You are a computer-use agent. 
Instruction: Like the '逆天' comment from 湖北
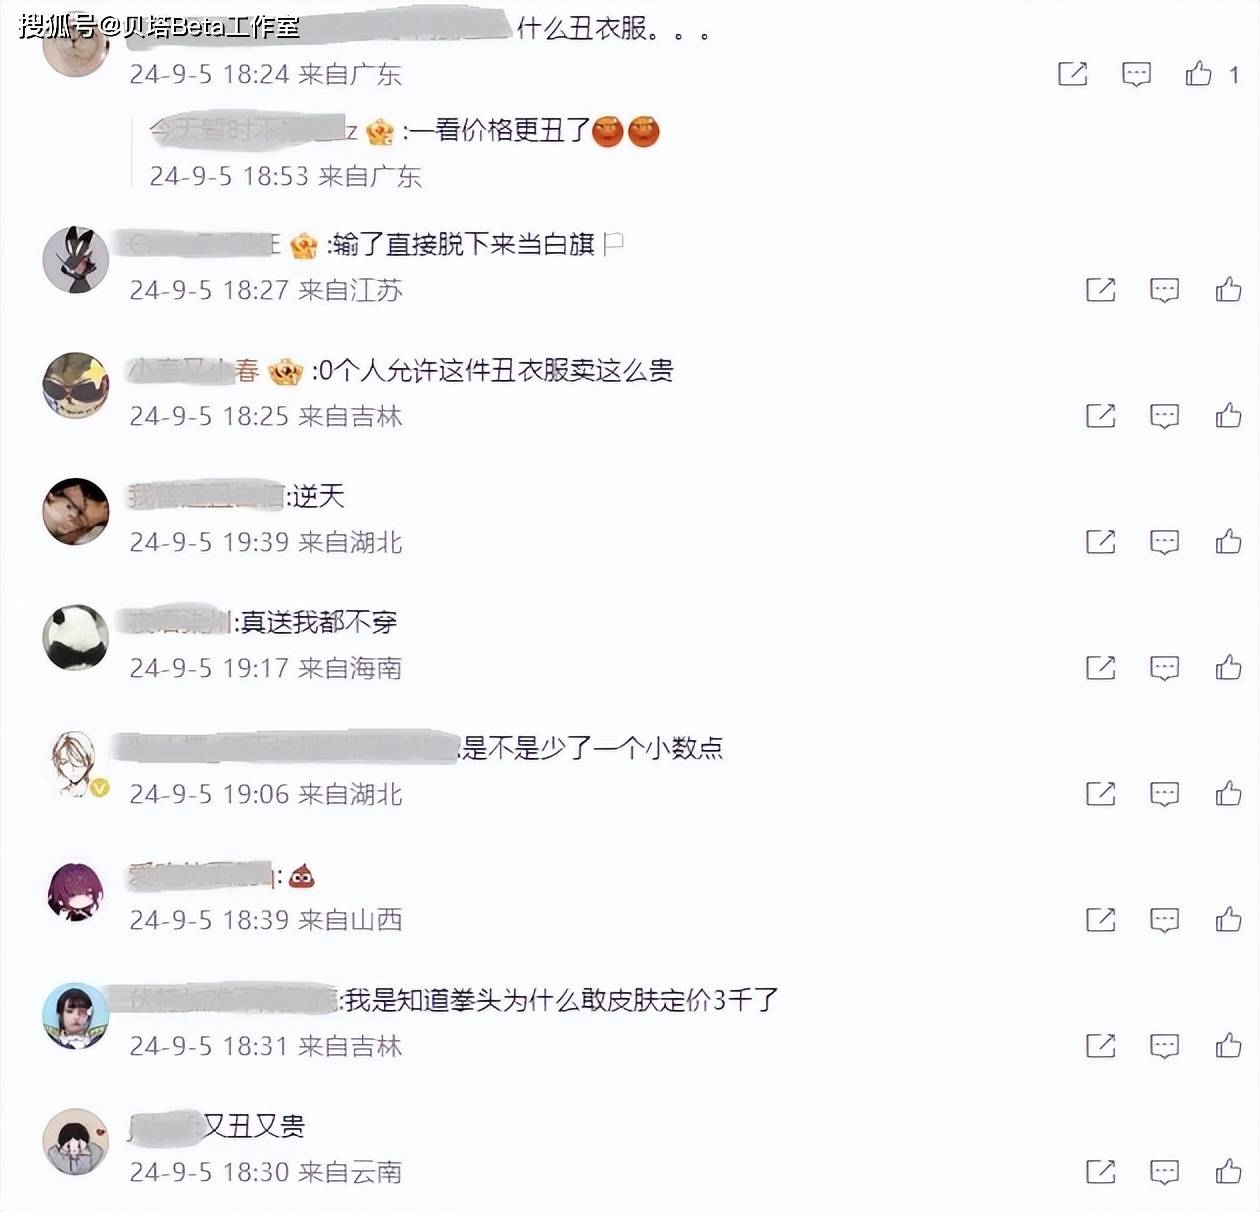[1228, 542]
